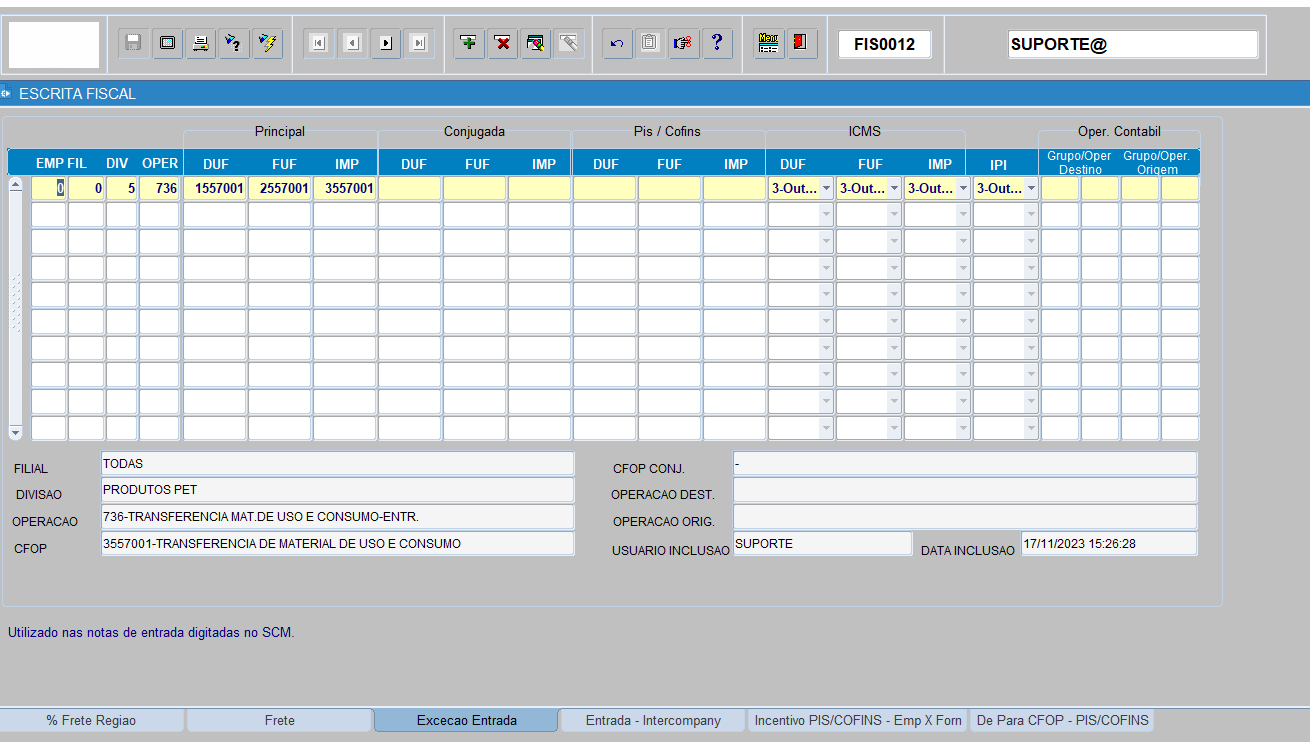Switch to the Frete tab
1310x742 pixels.
[x=280, y=720]
